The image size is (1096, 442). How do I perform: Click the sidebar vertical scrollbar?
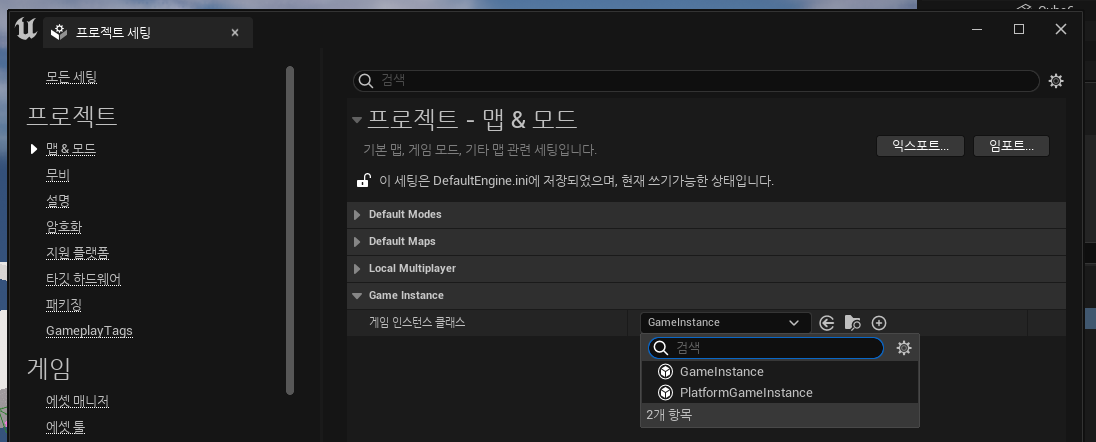coord(290,231)
